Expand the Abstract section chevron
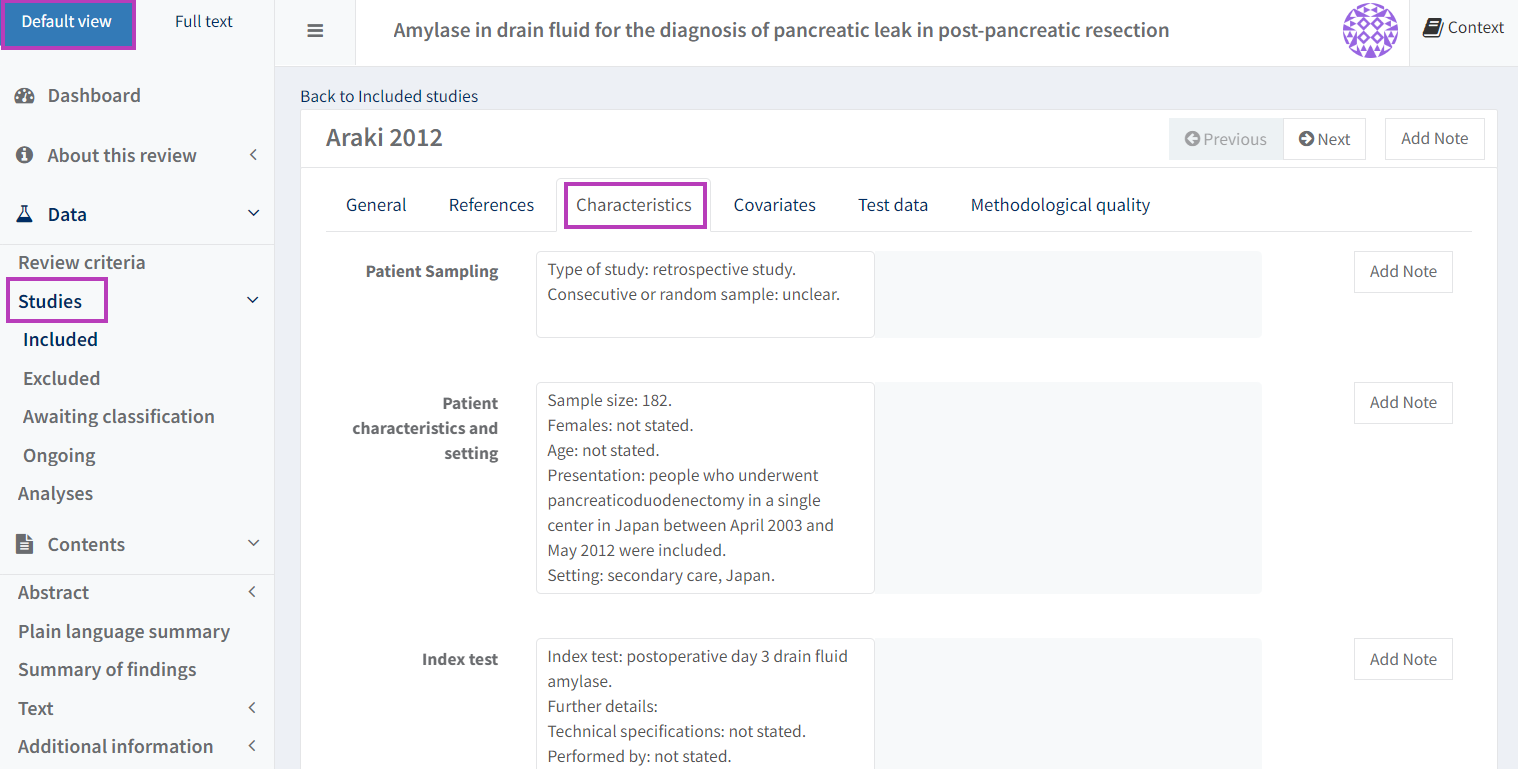Image resolution: width=1518 pixels, height=769 pixels. tap(253, 592)
